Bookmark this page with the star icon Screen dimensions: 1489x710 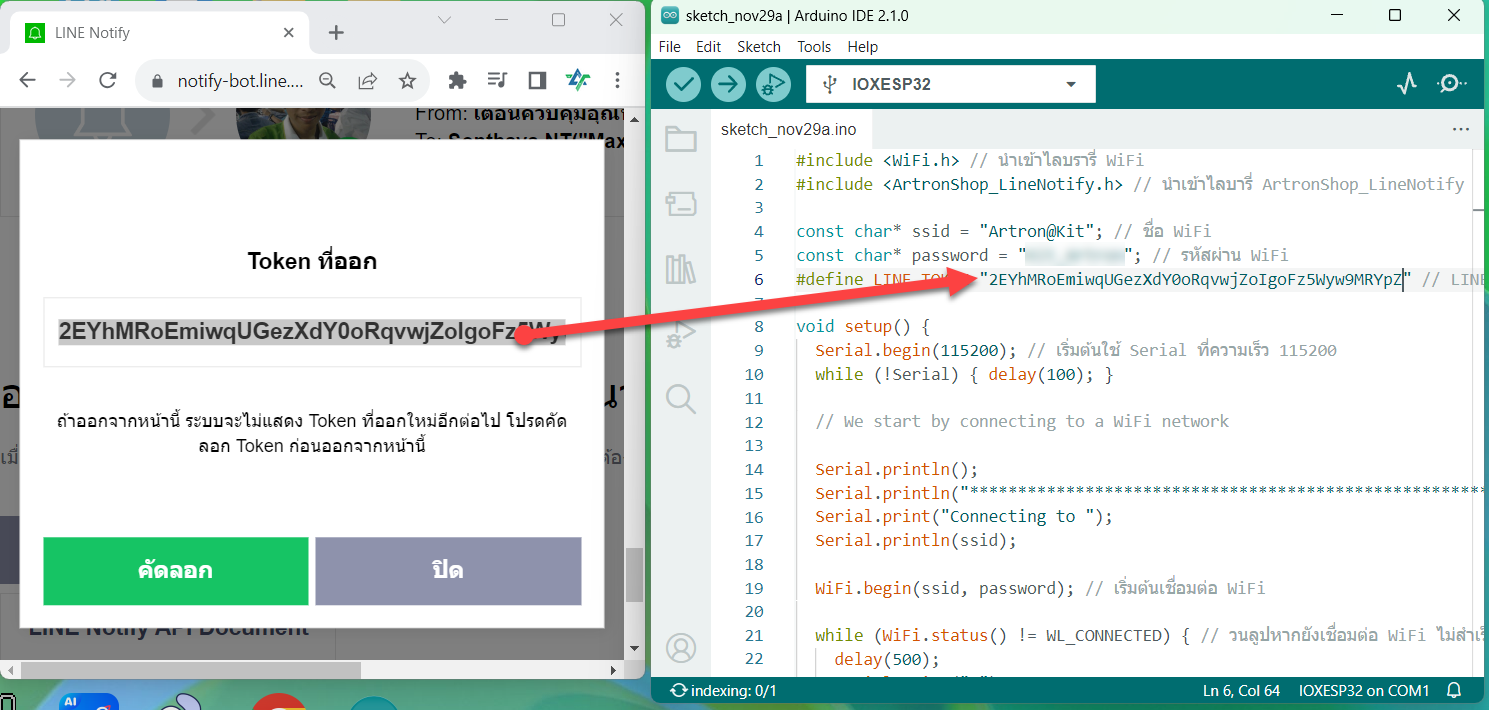407,81
